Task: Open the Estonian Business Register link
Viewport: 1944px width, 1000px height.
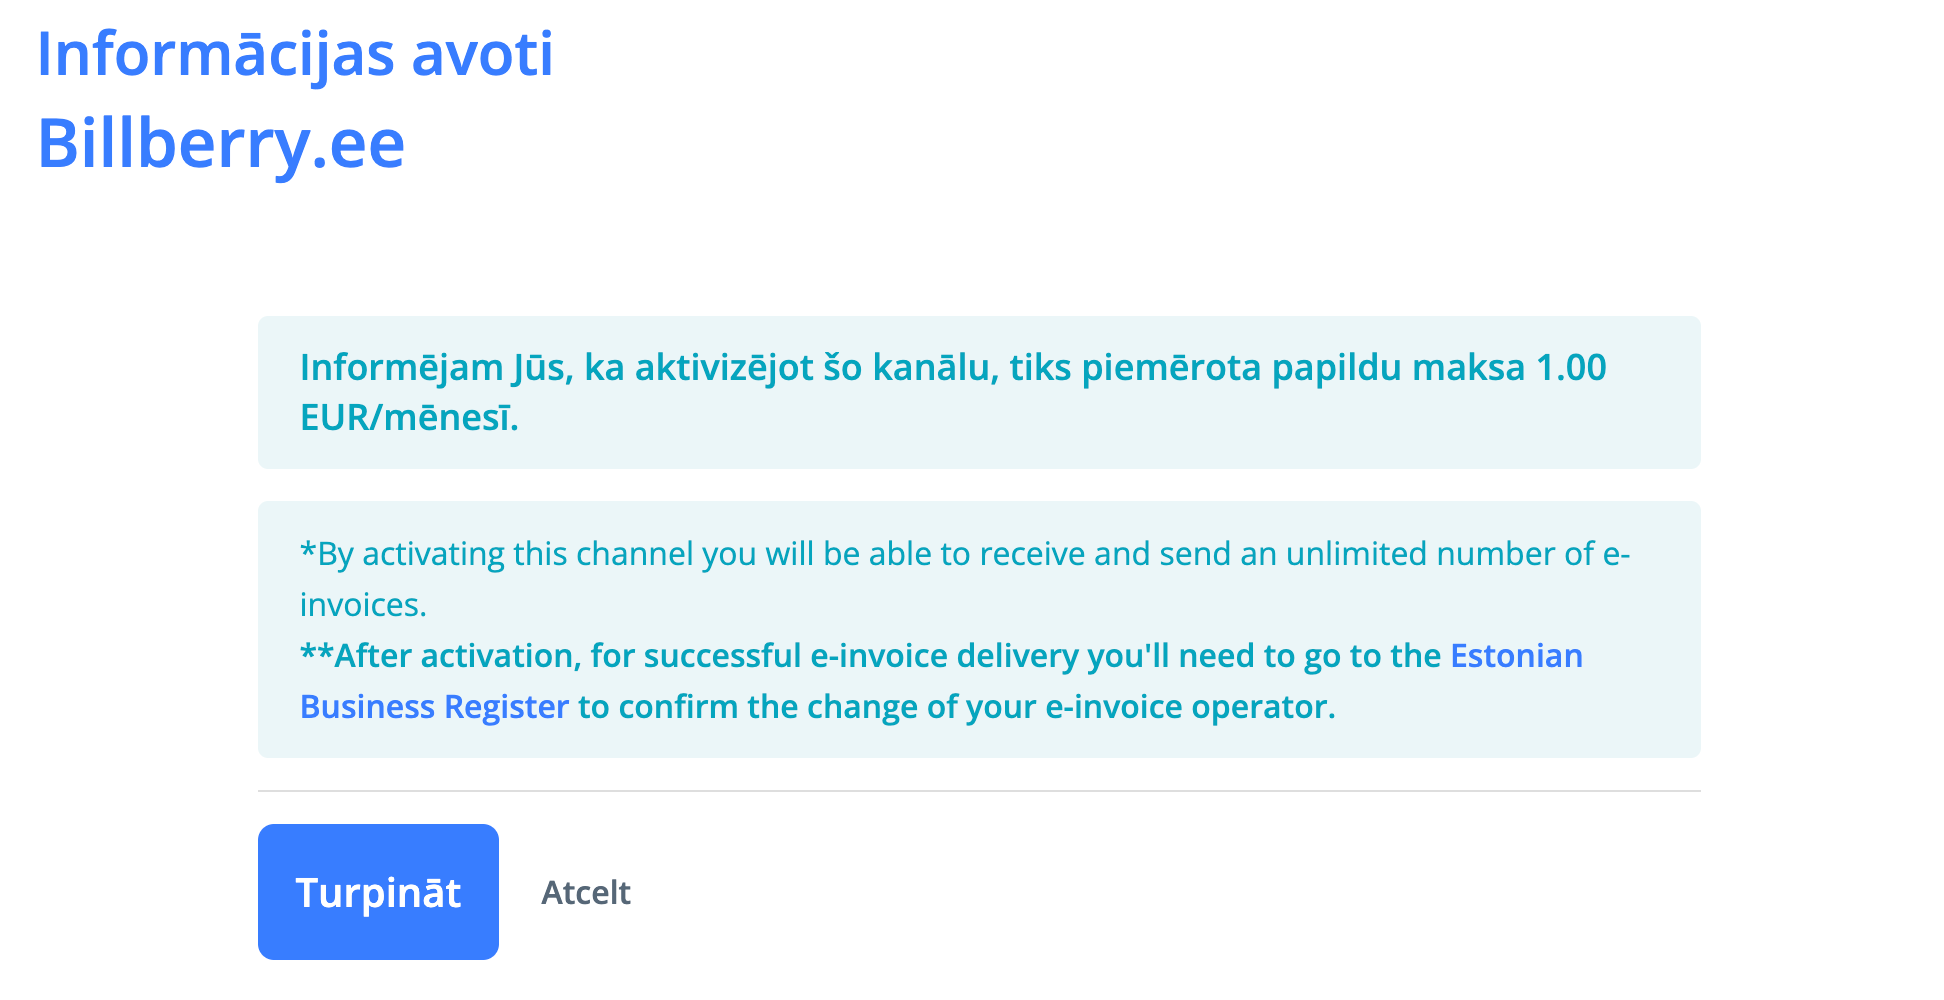Action: [x=1515, y=656]
